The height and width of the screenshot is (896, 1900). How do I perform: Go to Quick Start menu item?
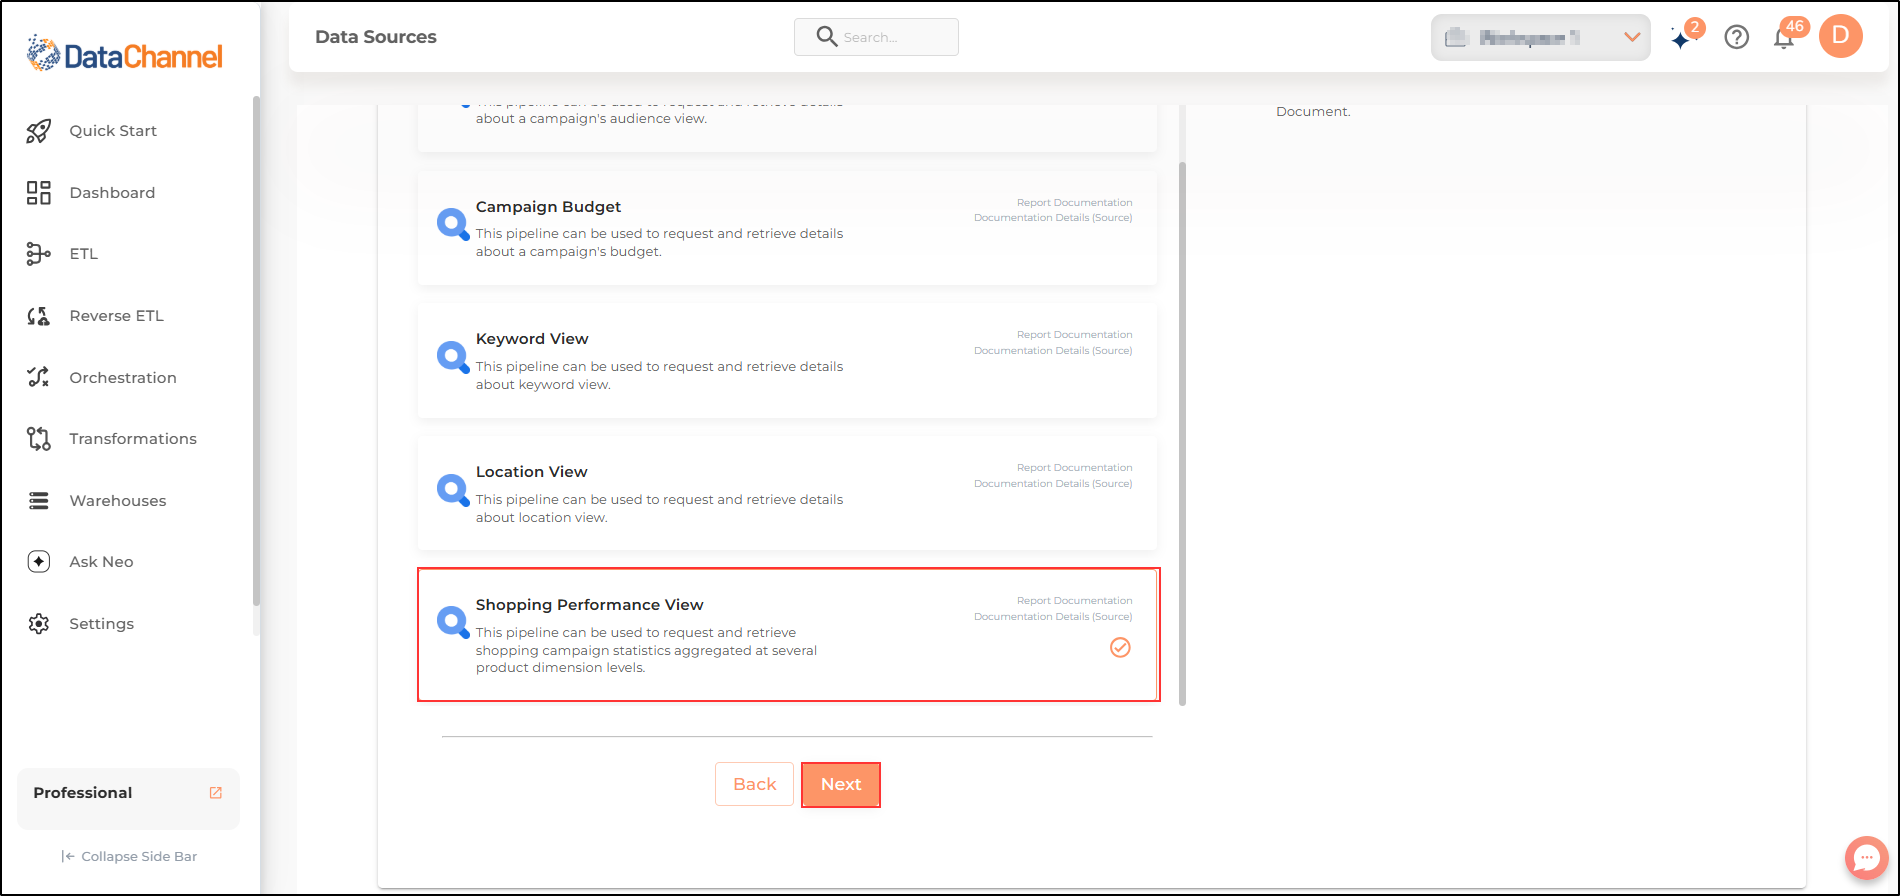[x=113, y=131]
